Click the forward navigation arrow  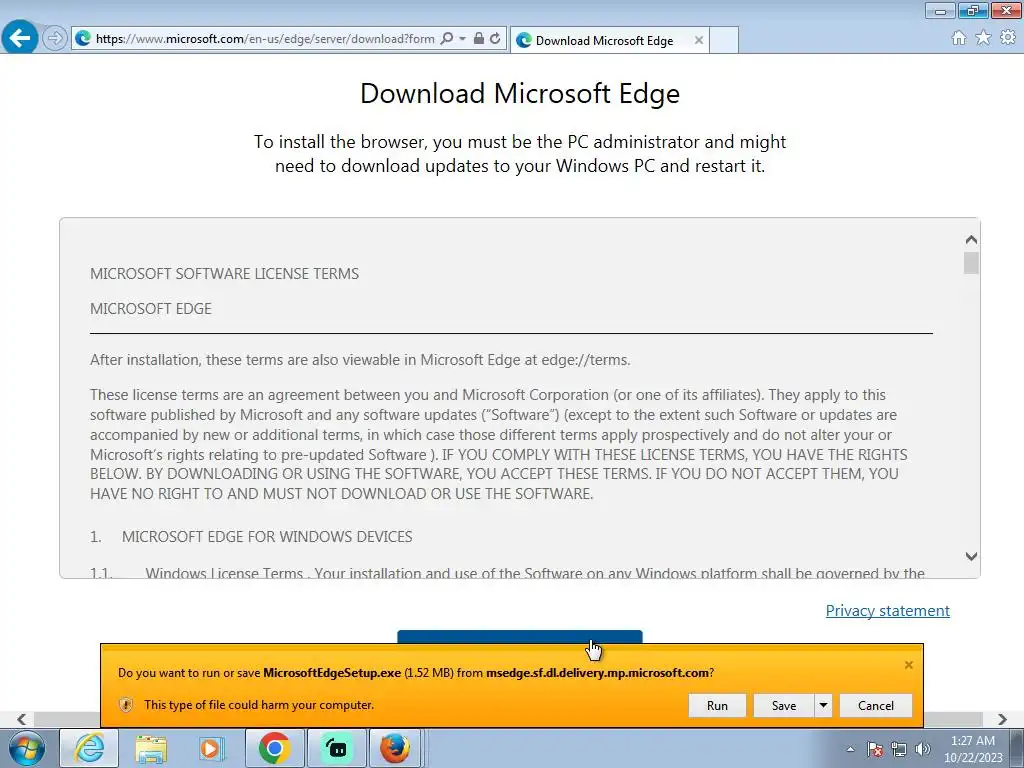tap(55, 38)
